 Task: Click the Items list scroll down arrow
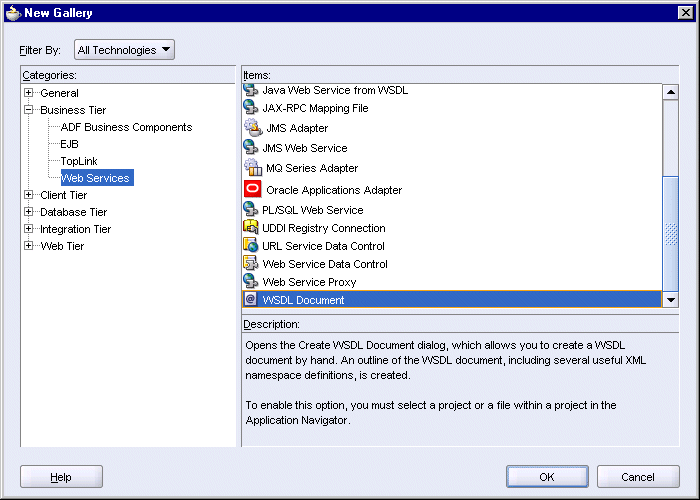[x=671, y=300]
